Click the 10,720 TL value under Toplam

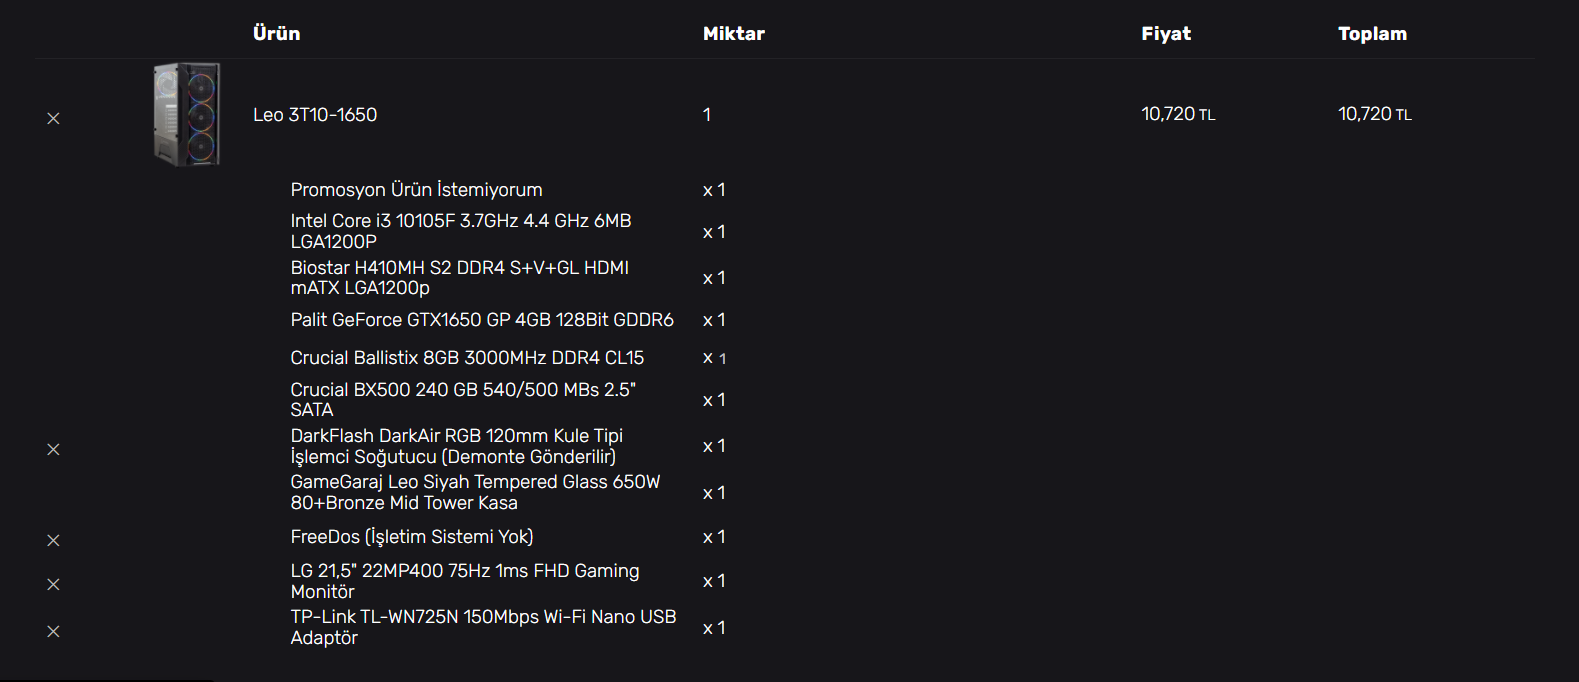click(x=1375, y=114)
